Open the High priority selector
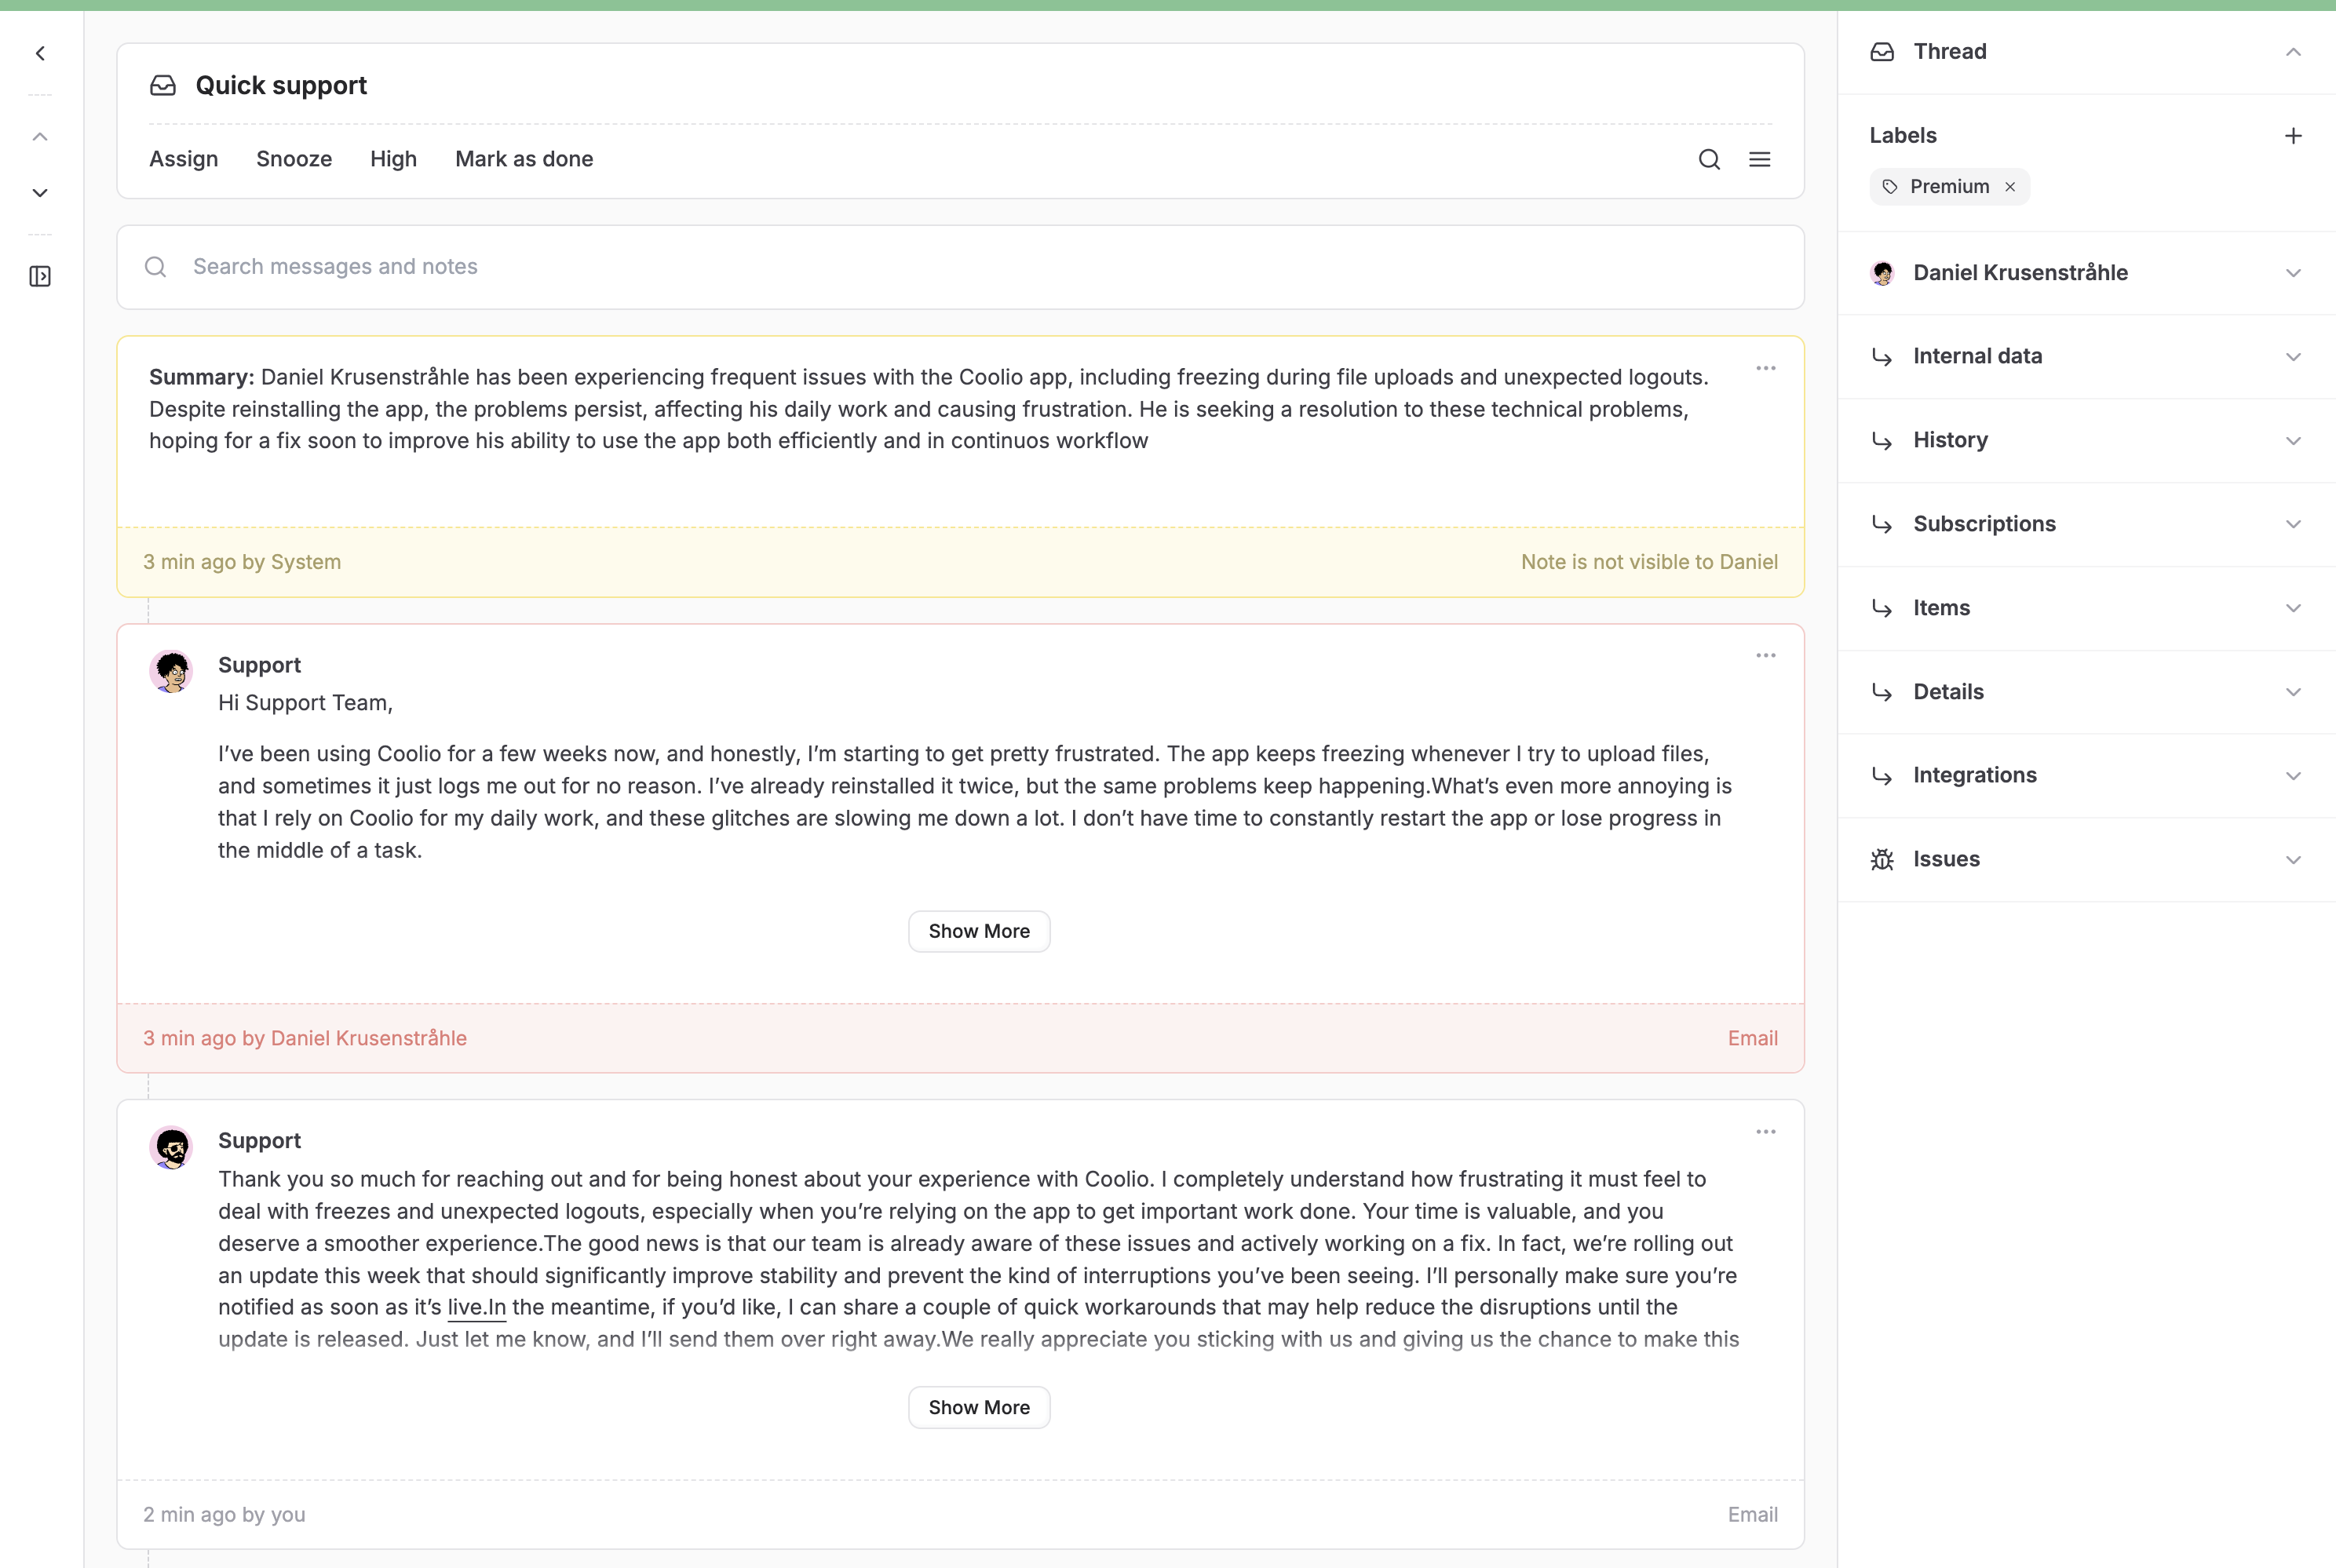 click(393, 159)
